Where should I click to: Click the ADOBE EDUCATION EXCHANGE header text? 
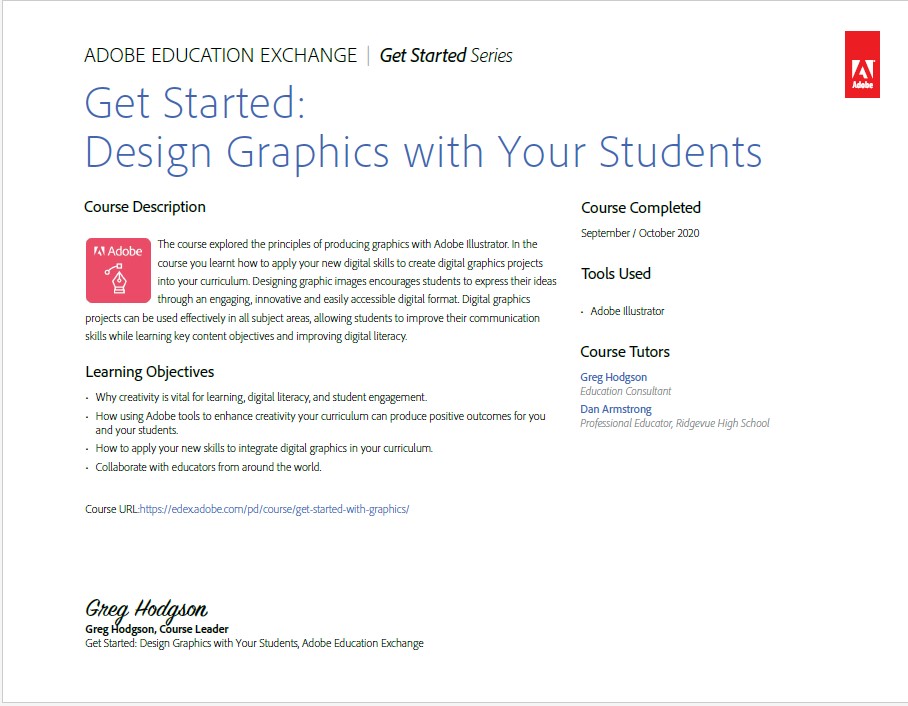[220, 56]
